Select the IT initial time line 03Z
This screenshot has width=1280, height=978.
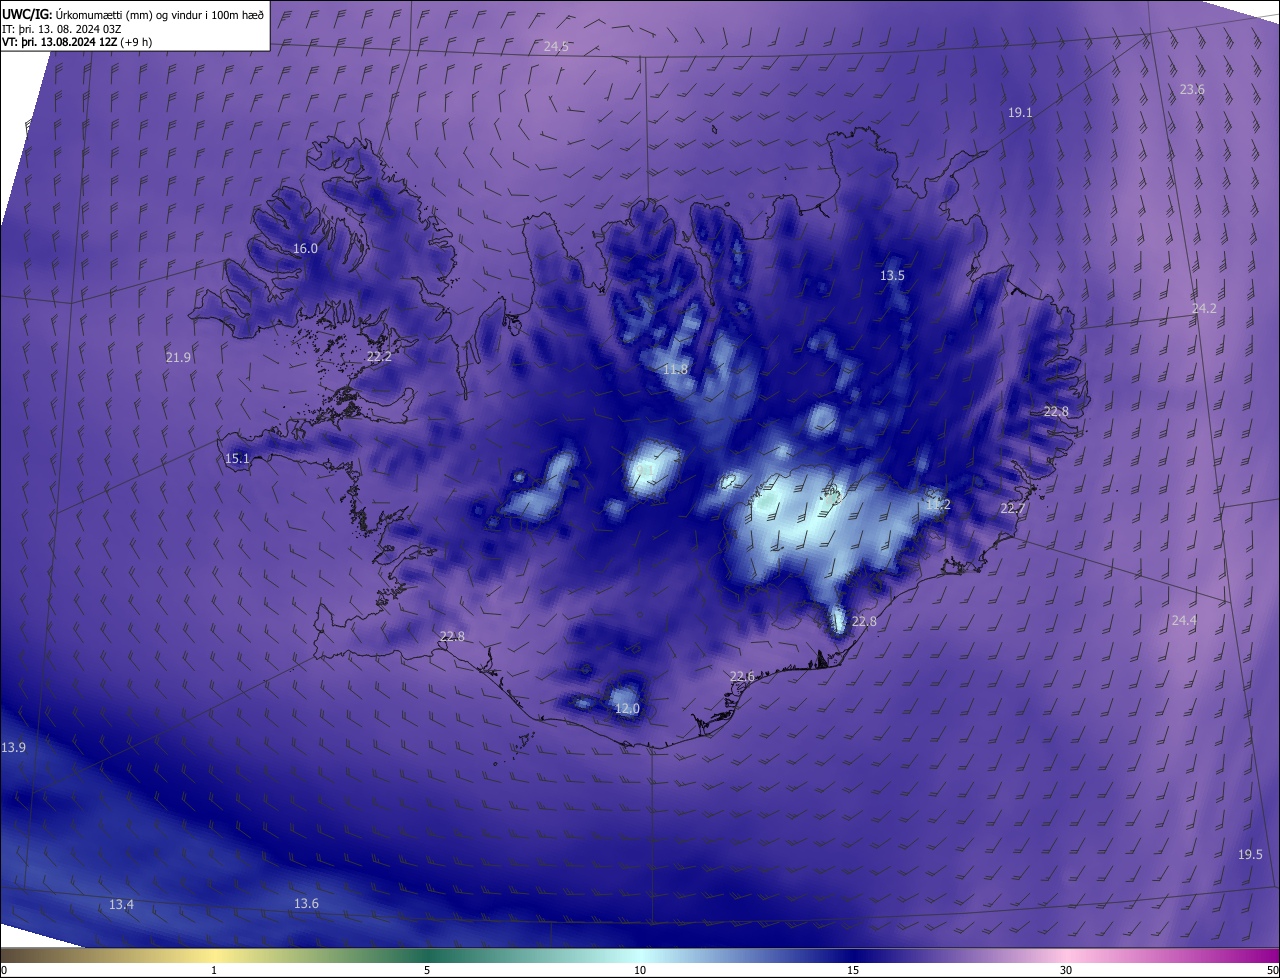[x=62, y=29]
